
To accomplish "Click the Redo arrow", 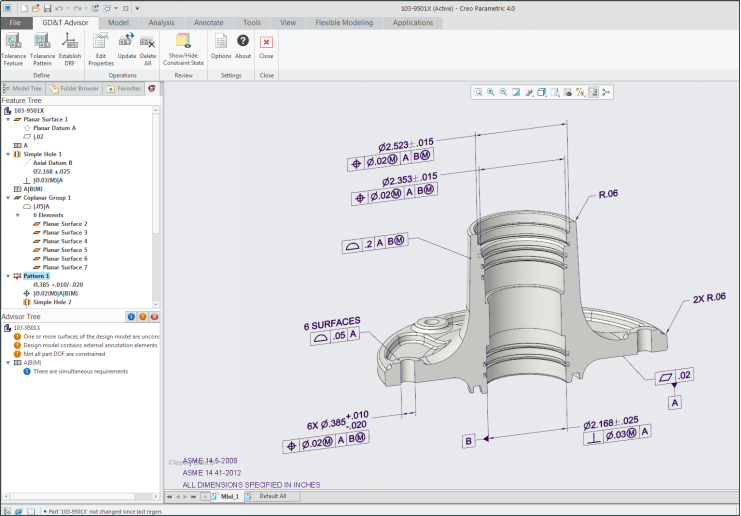I will [77, 8].
